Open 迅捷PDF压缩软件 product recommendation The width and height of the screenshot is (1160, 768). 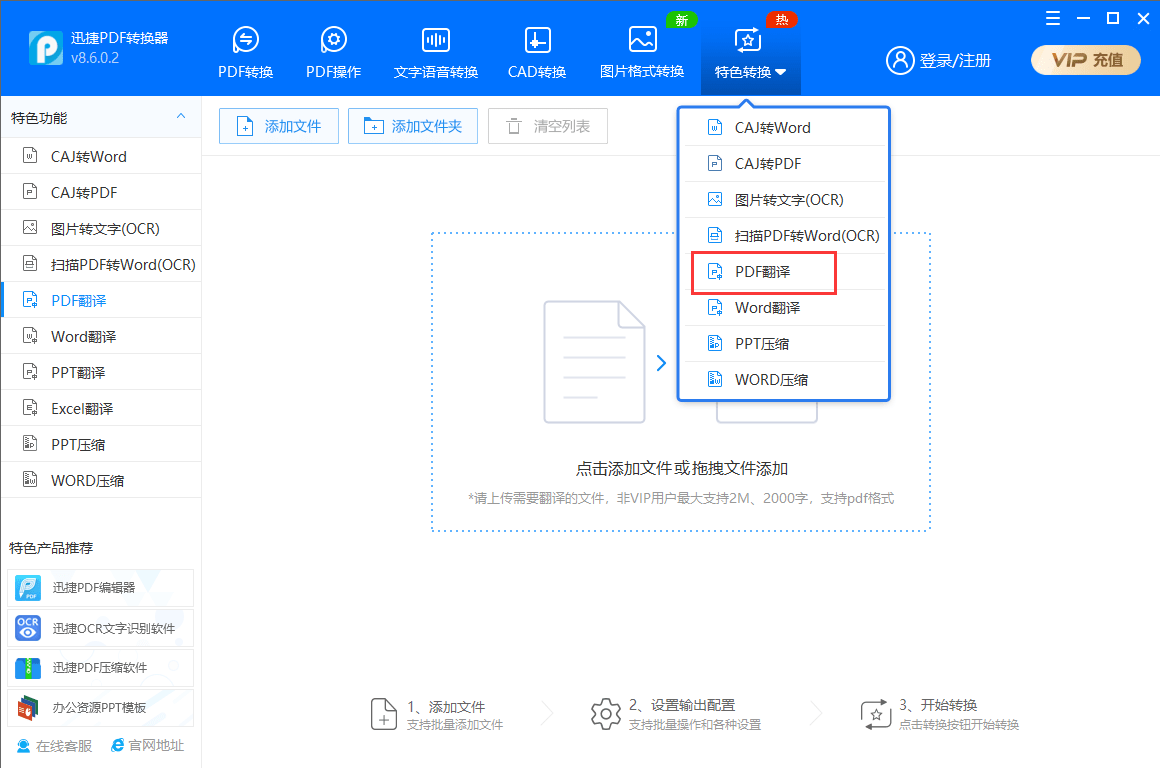(101, 668)
